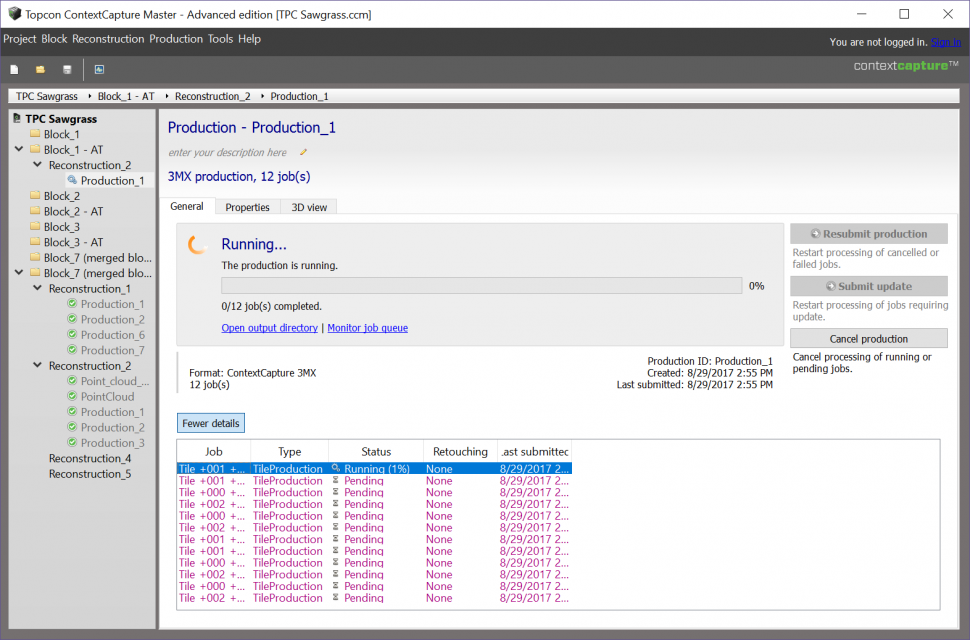The image size is (970, 640).
Task: Click the running status icon in the highlighted job row
Action: [x=336, y=469]
